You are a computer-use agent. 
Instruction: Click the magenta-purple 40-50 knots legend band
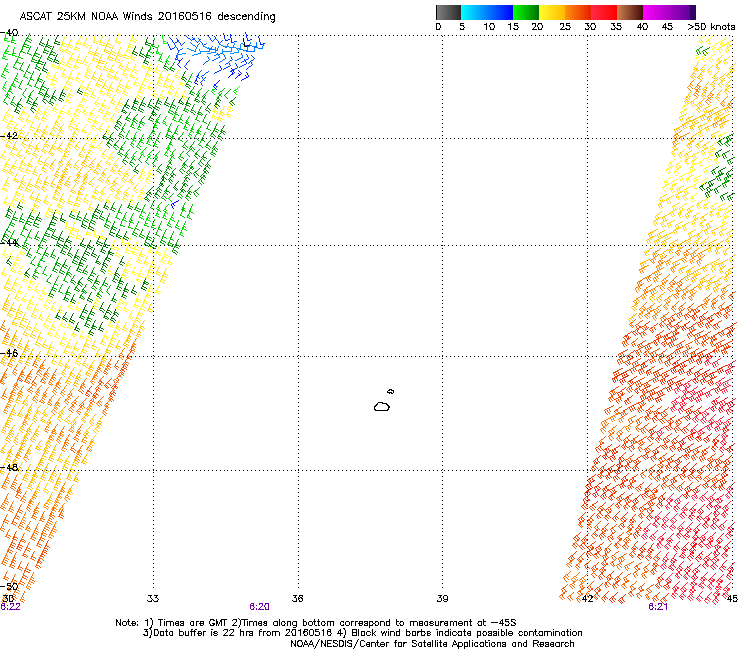[669, 12]
